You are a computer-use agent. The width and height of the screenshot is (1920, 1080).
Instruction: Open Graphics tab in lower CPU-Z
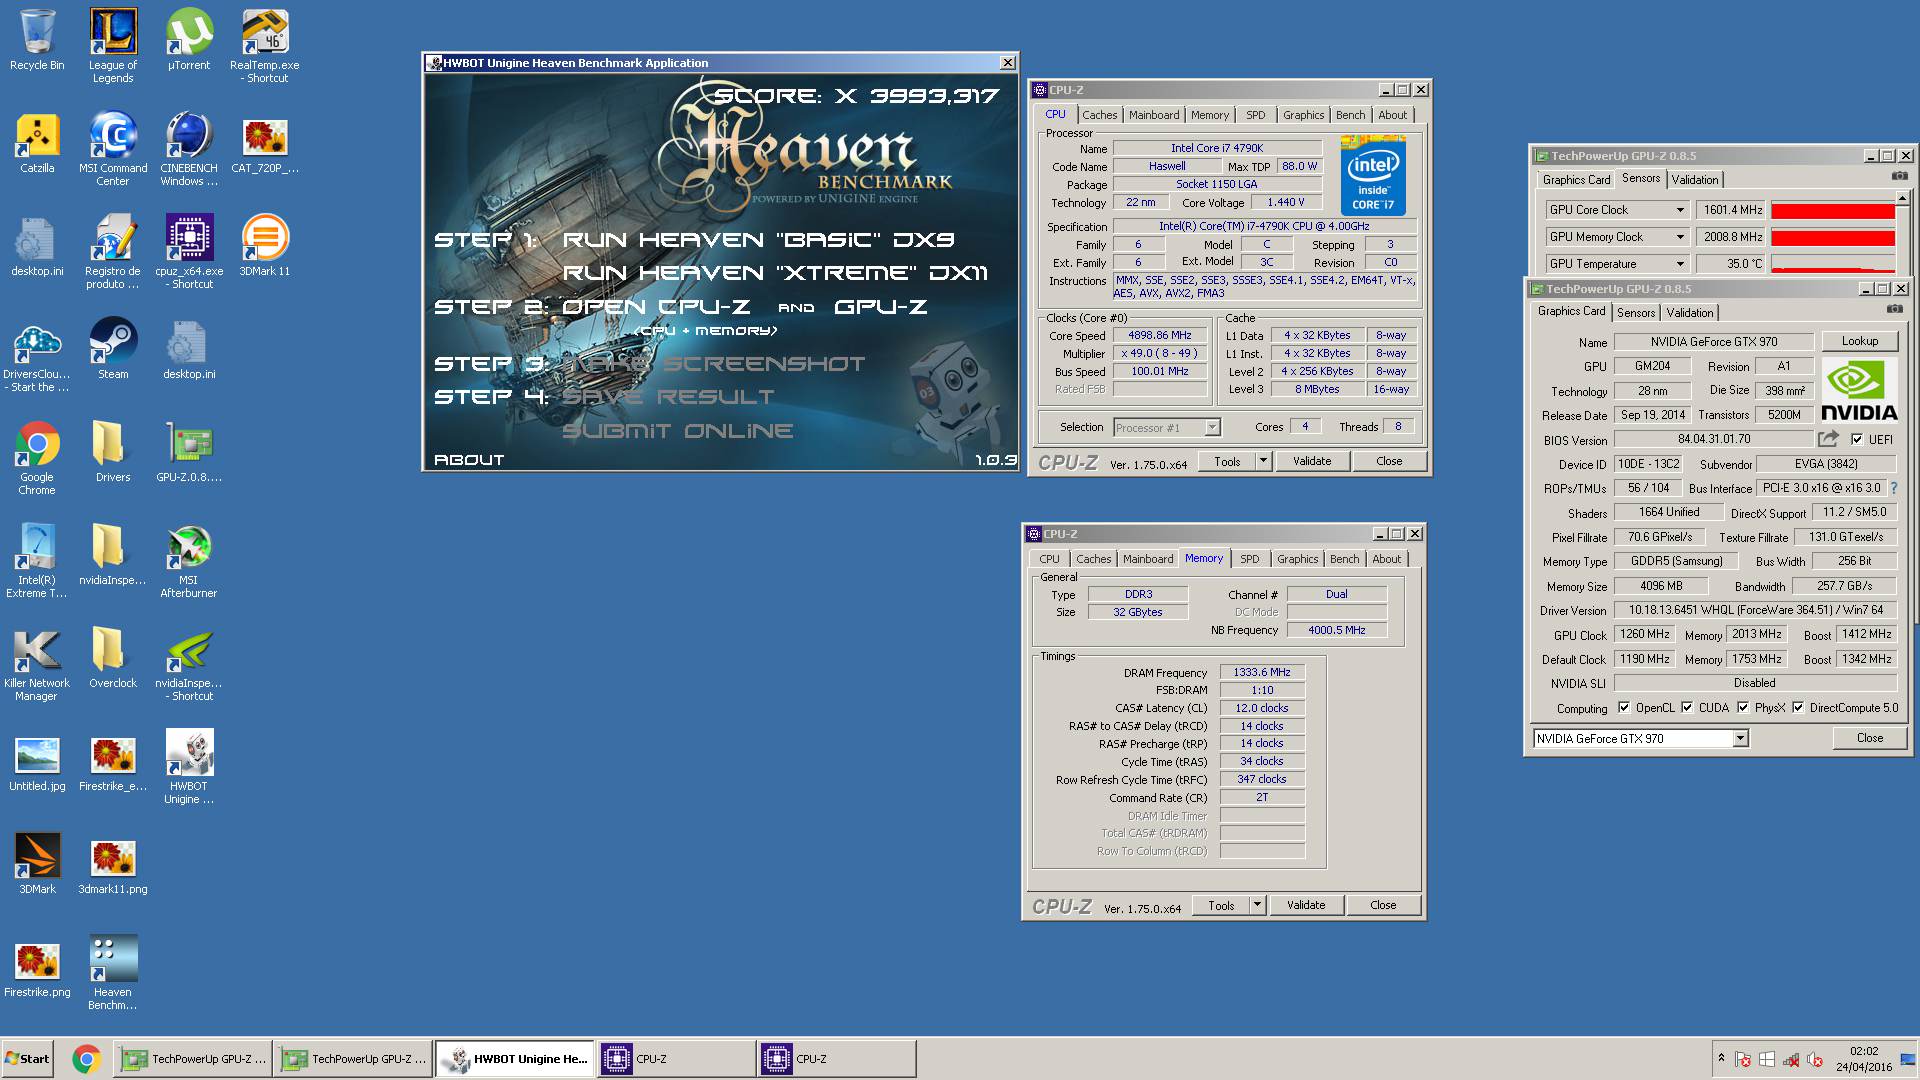(x=1297, y=559)
